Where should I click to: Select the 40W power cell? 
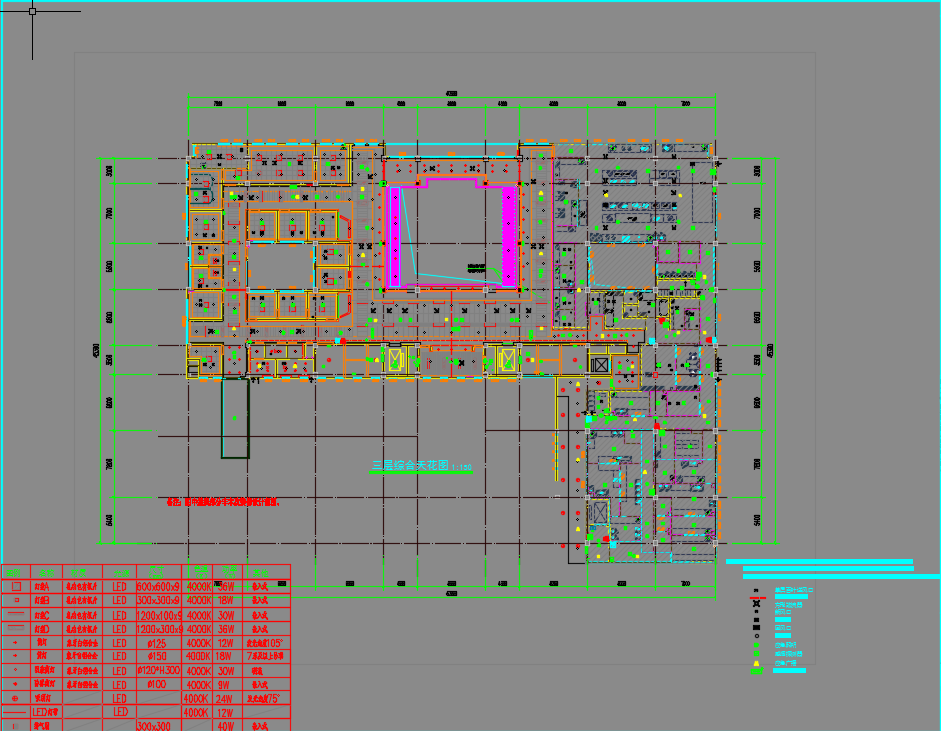(226, 726)
